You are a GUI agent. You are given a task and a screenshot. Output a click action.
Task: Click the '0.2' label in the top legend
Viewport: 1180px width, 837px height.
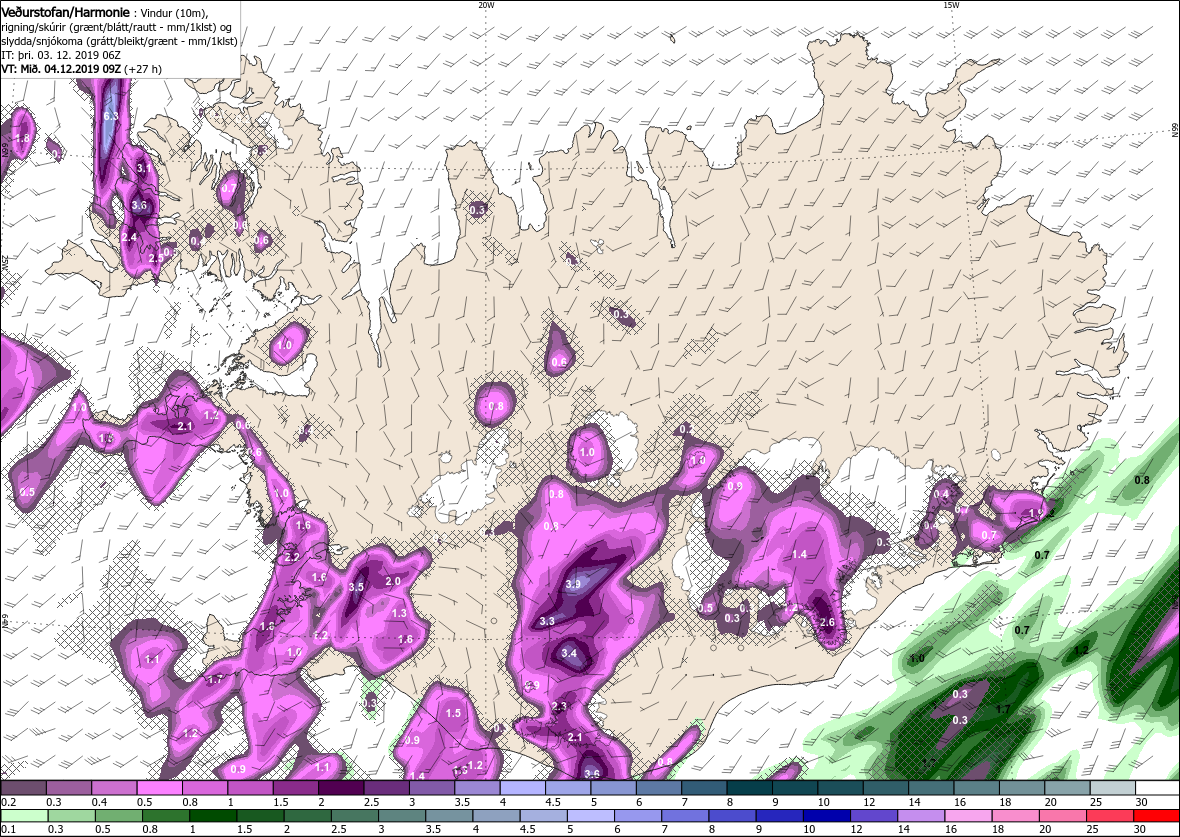tap(9, 802)
